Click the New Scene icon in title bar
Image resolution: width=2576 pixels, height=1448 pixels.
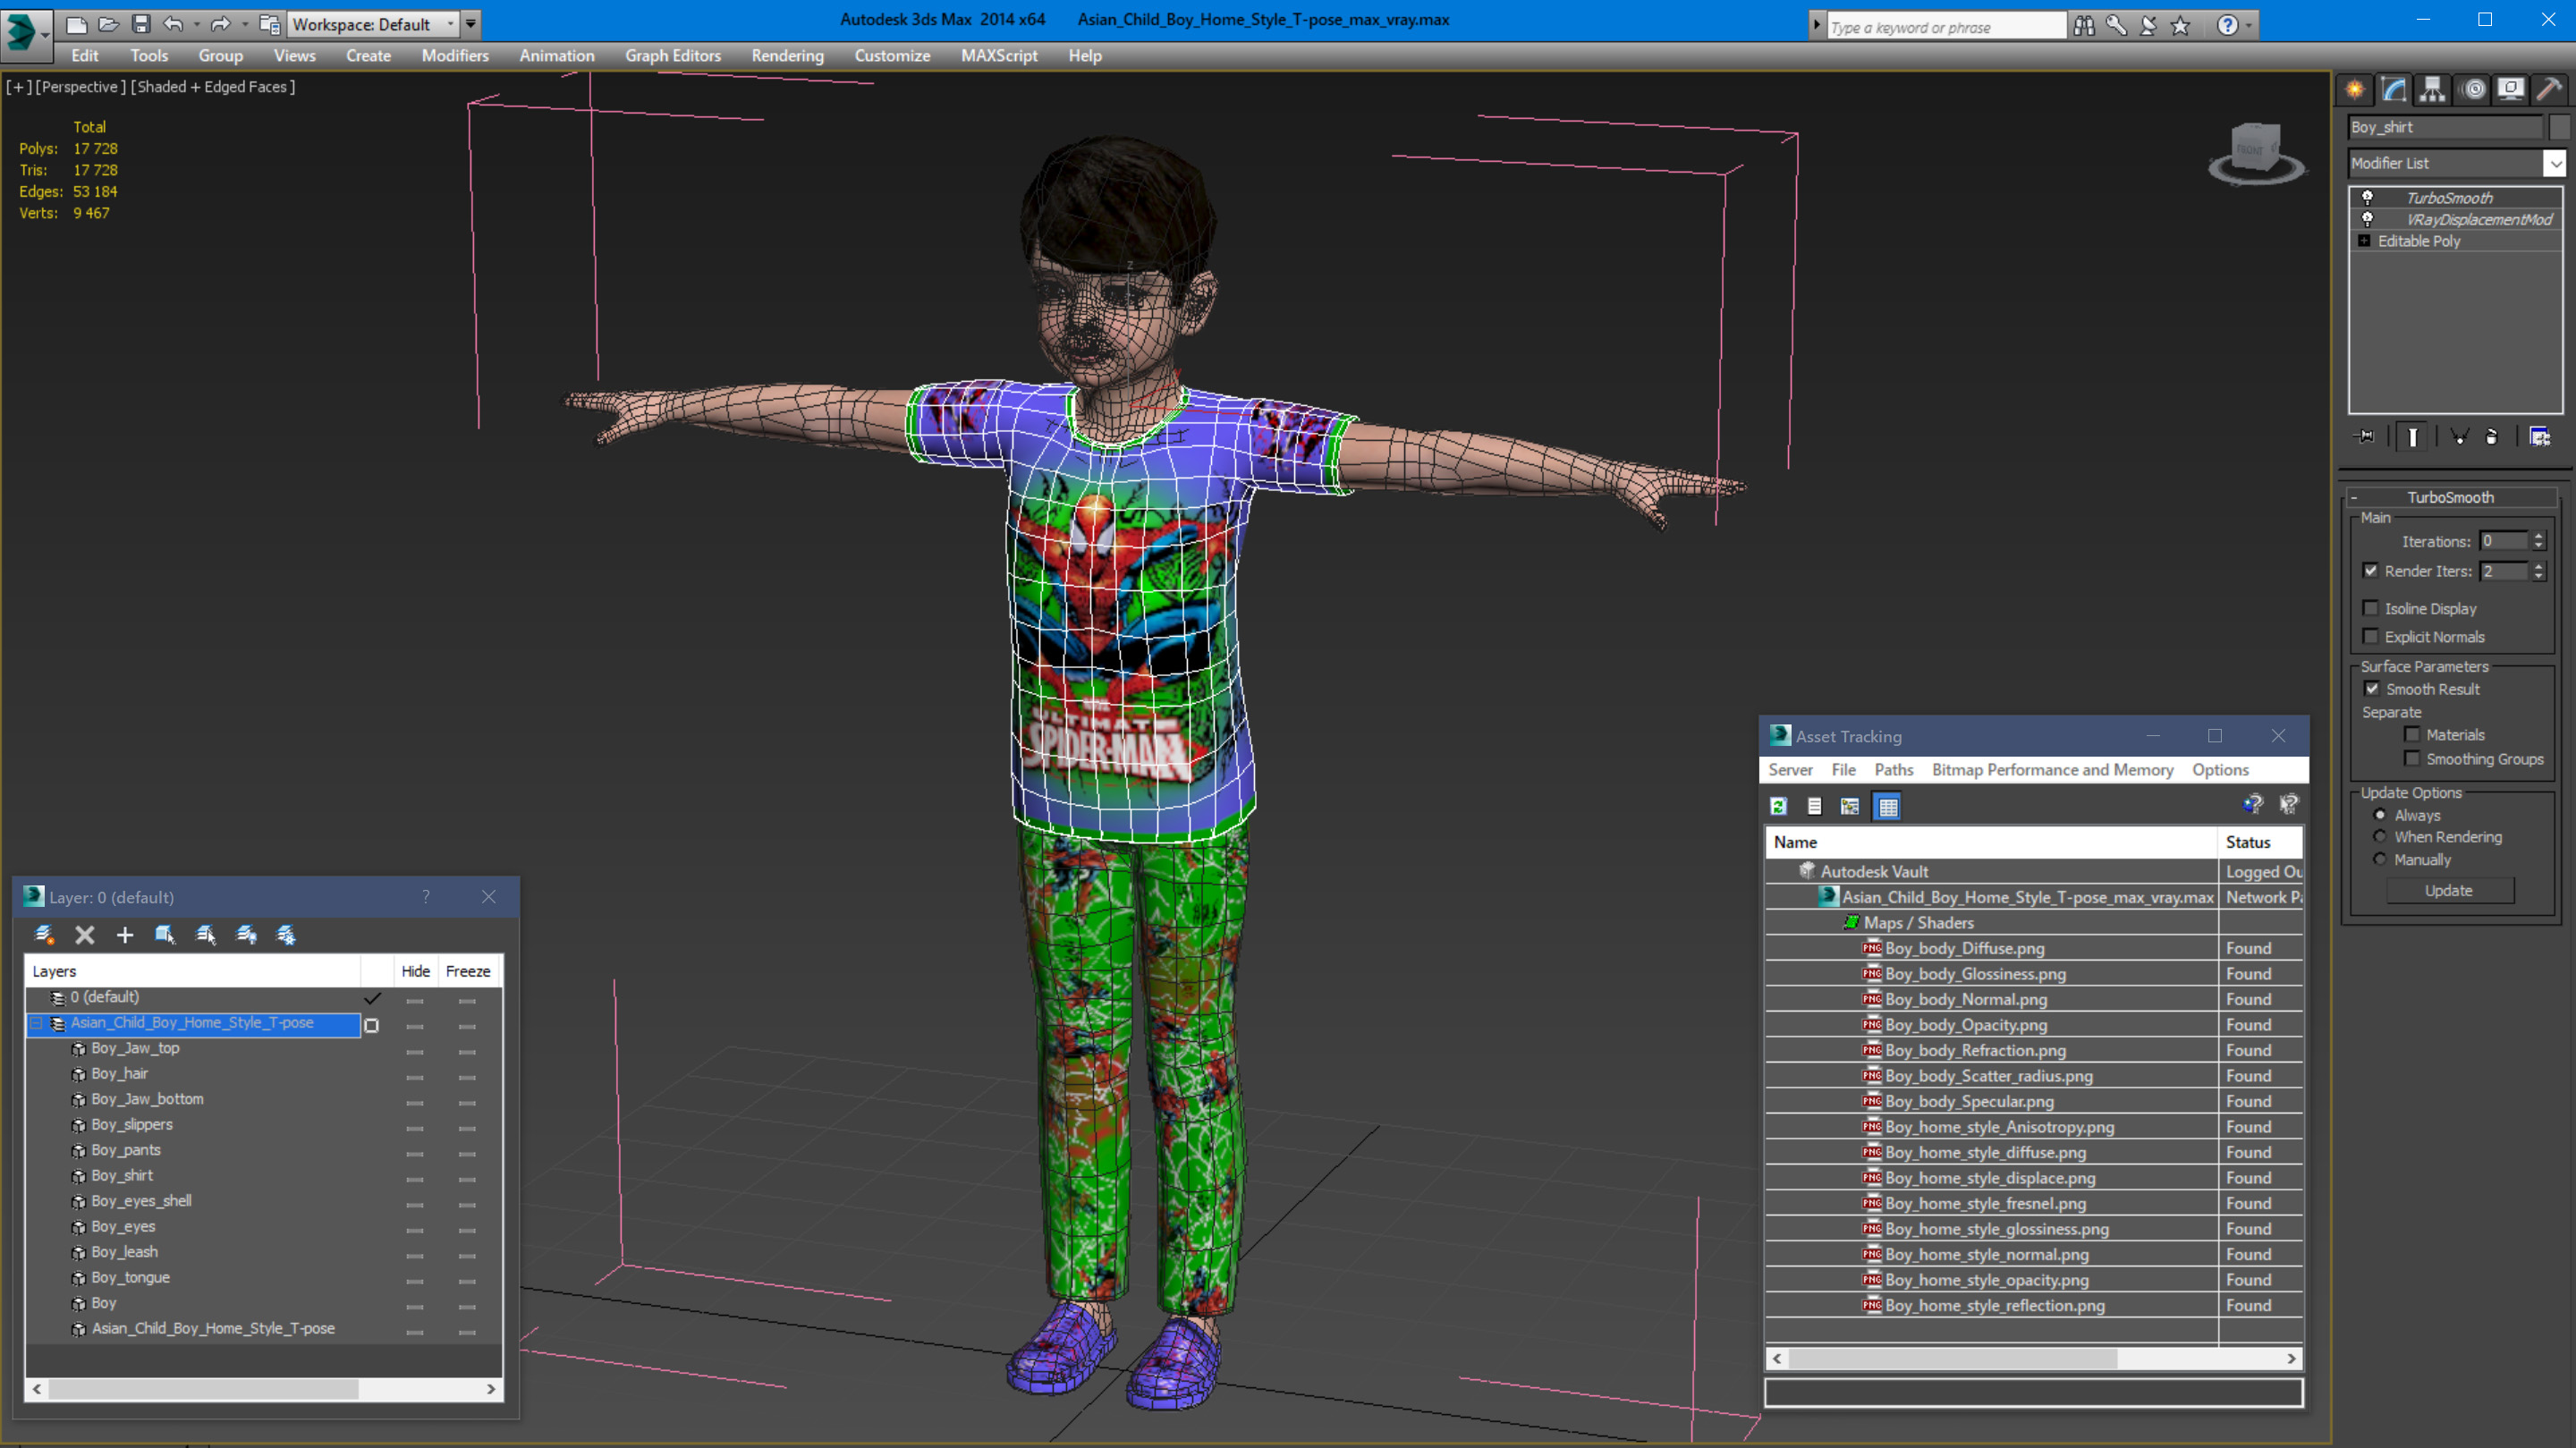click(76, 24)
